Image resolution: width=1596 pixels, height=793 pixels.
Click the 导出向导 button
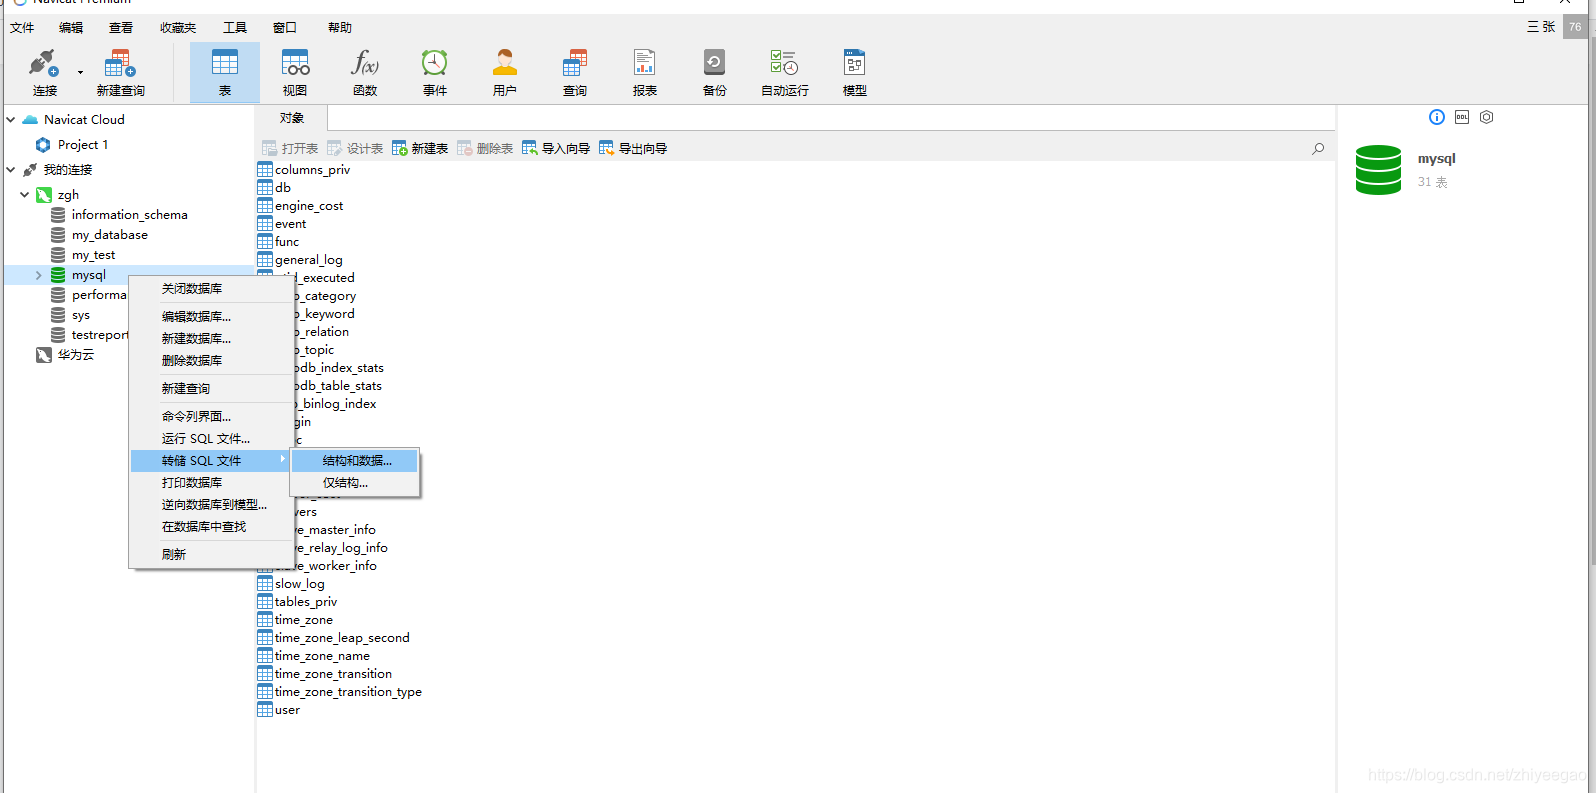click(633, 148)
